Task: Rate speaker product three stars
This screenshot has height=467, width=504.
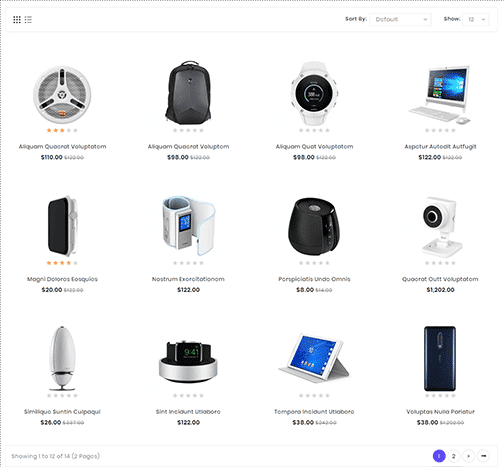Action: point(62,130)
